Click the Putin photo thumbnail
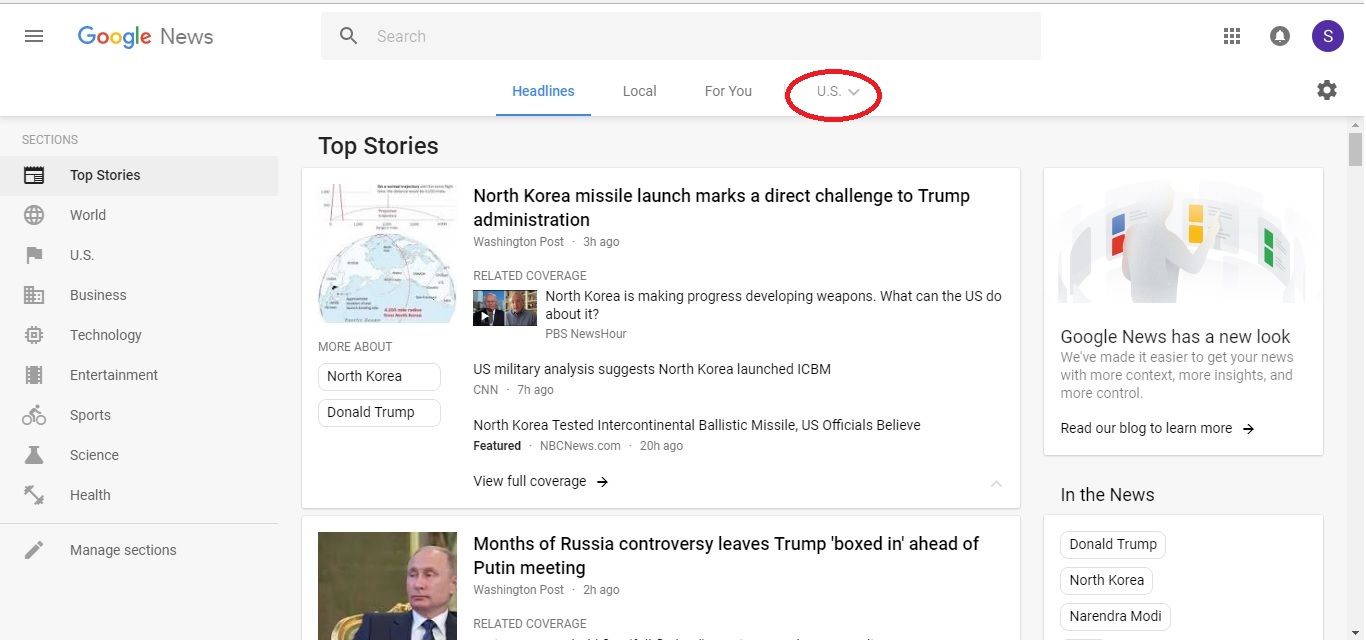 click(x=387, y=586)
